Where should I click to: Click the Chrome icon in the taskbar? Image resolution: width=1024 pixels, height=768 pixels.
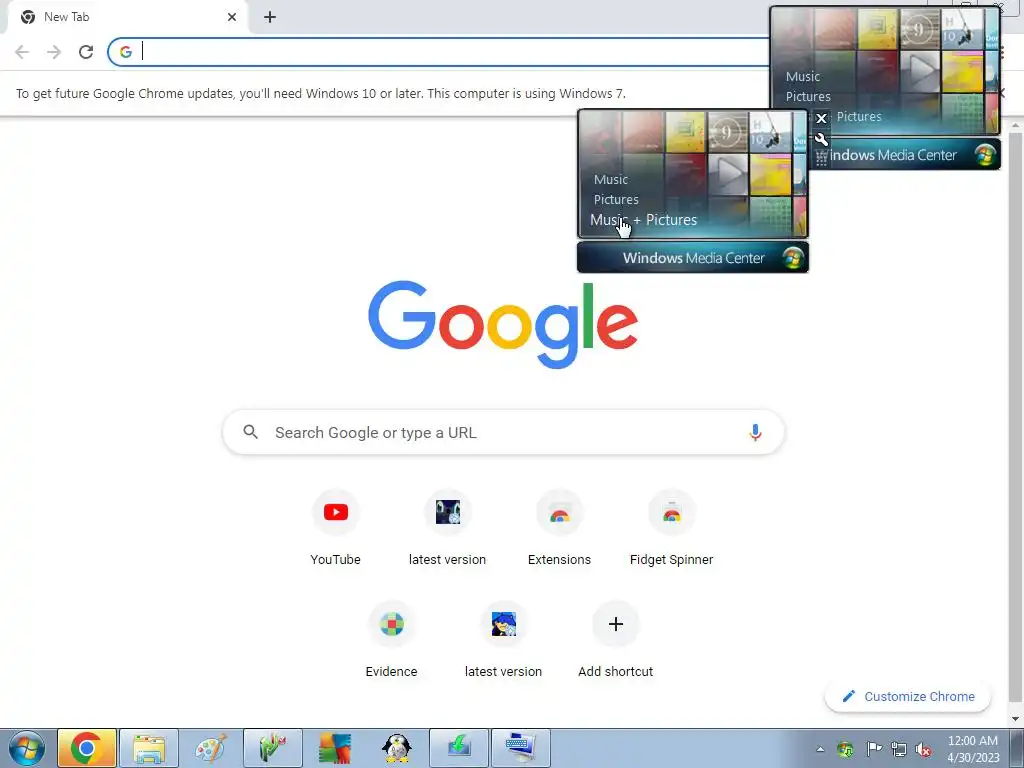(87, 748)
